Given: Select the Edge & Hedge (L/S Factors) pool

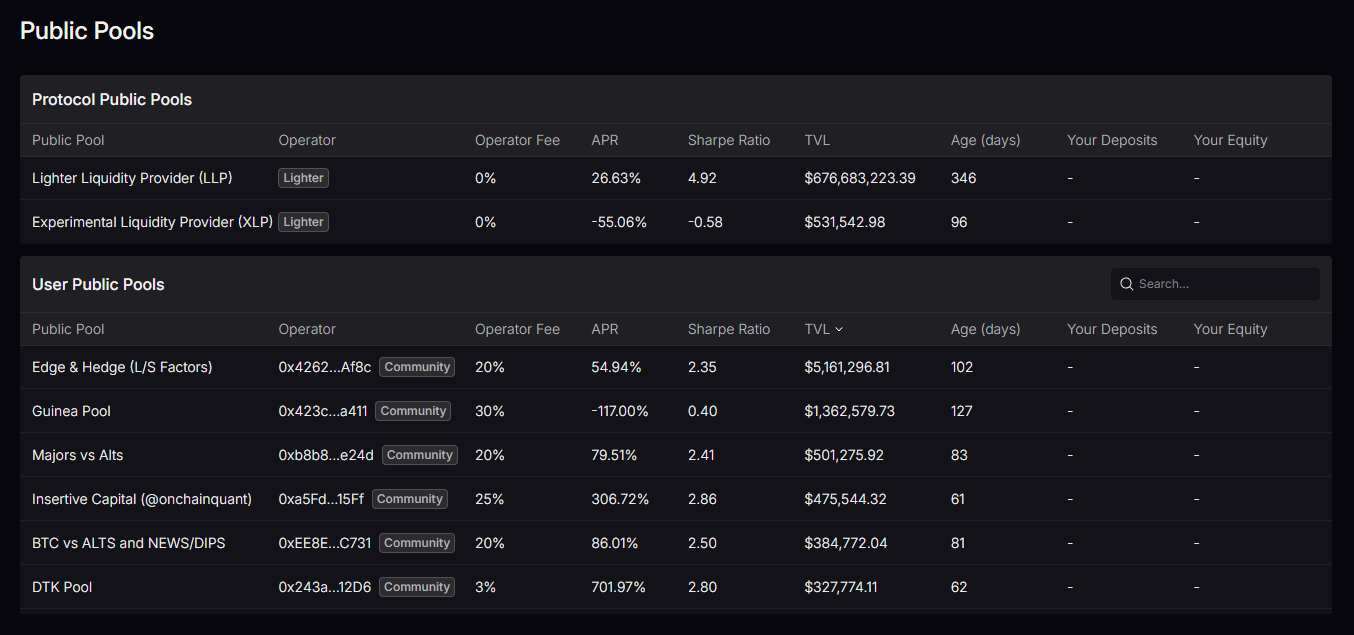Looking at the screenshot, I should point(122,367).
